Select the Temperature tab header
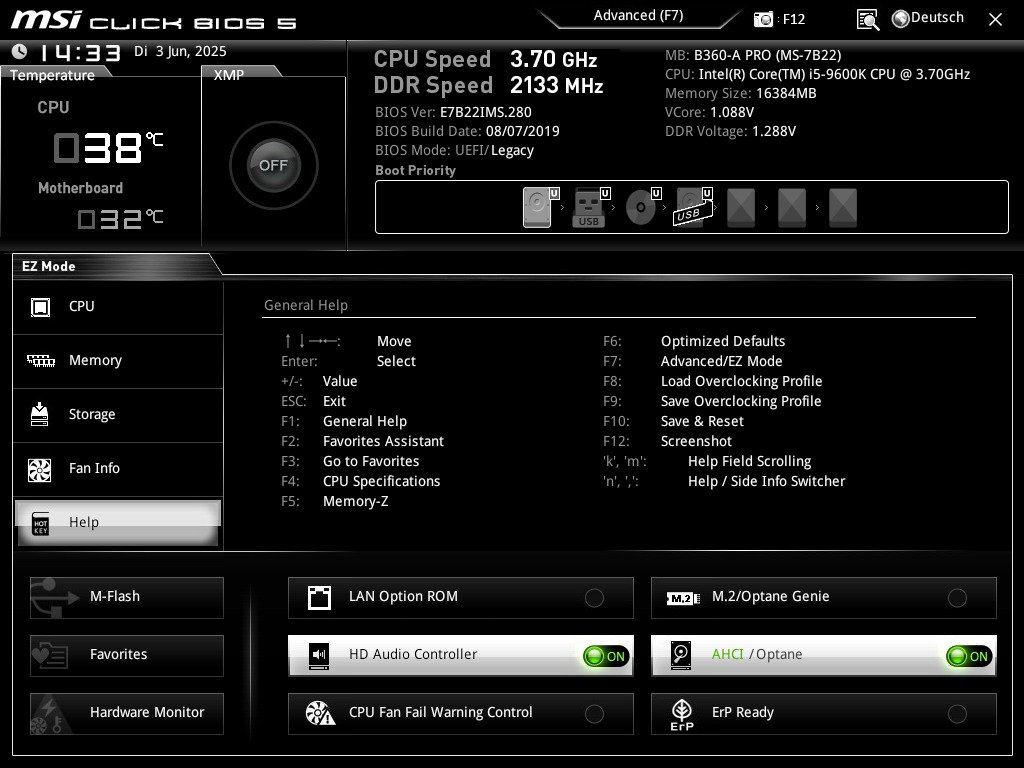 52,75
